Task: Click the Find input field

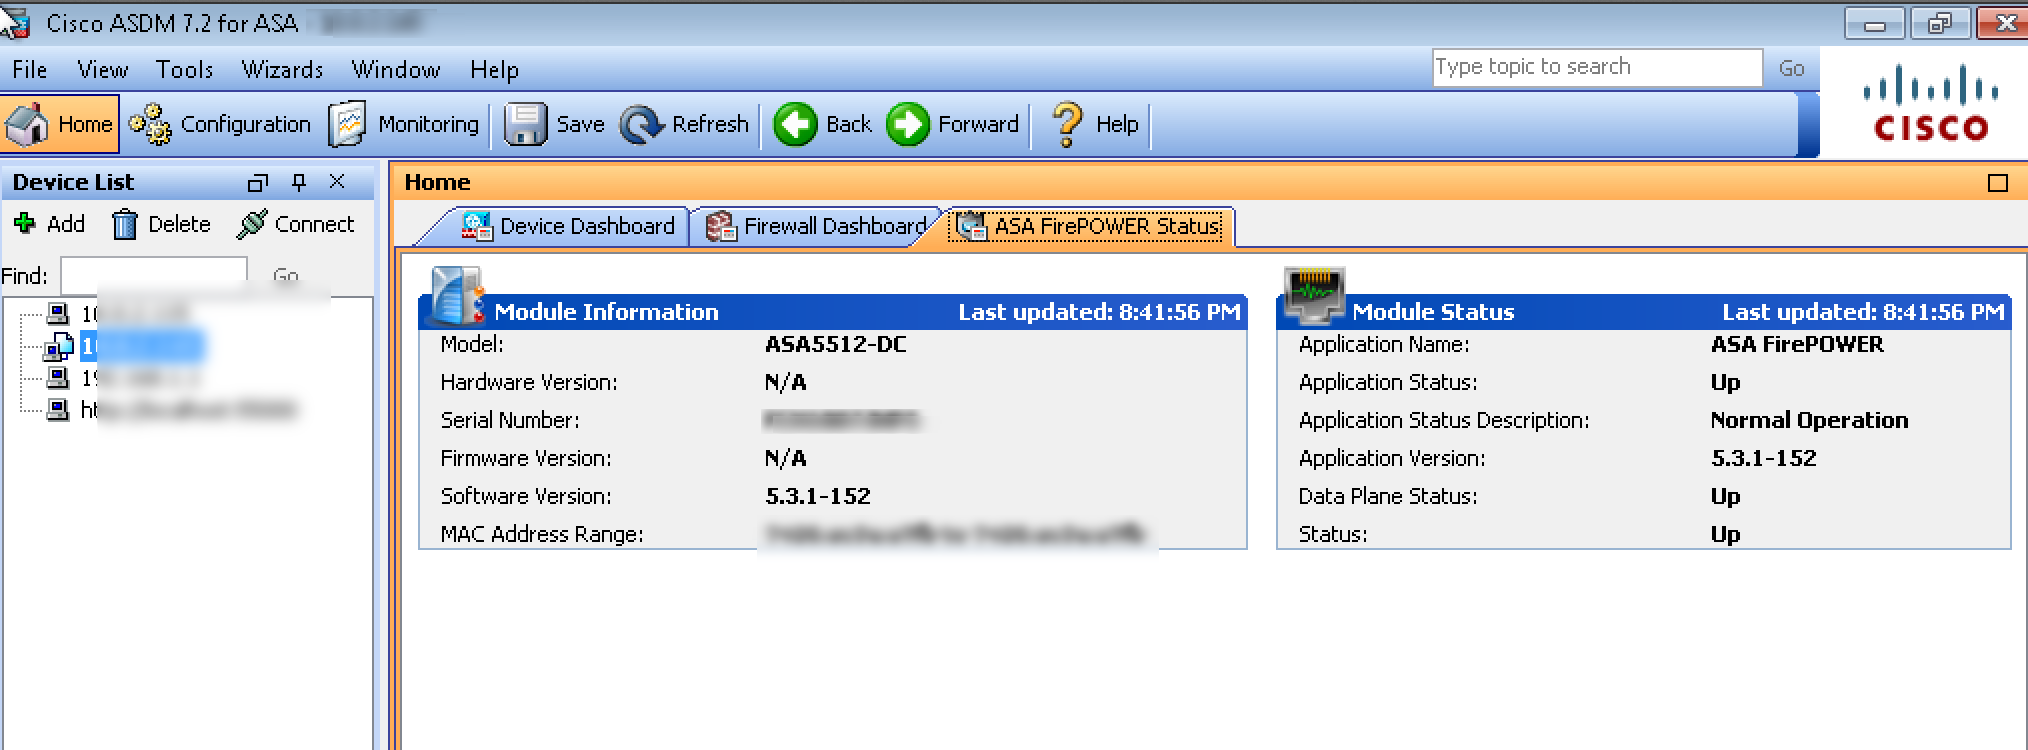Action: 153,275
